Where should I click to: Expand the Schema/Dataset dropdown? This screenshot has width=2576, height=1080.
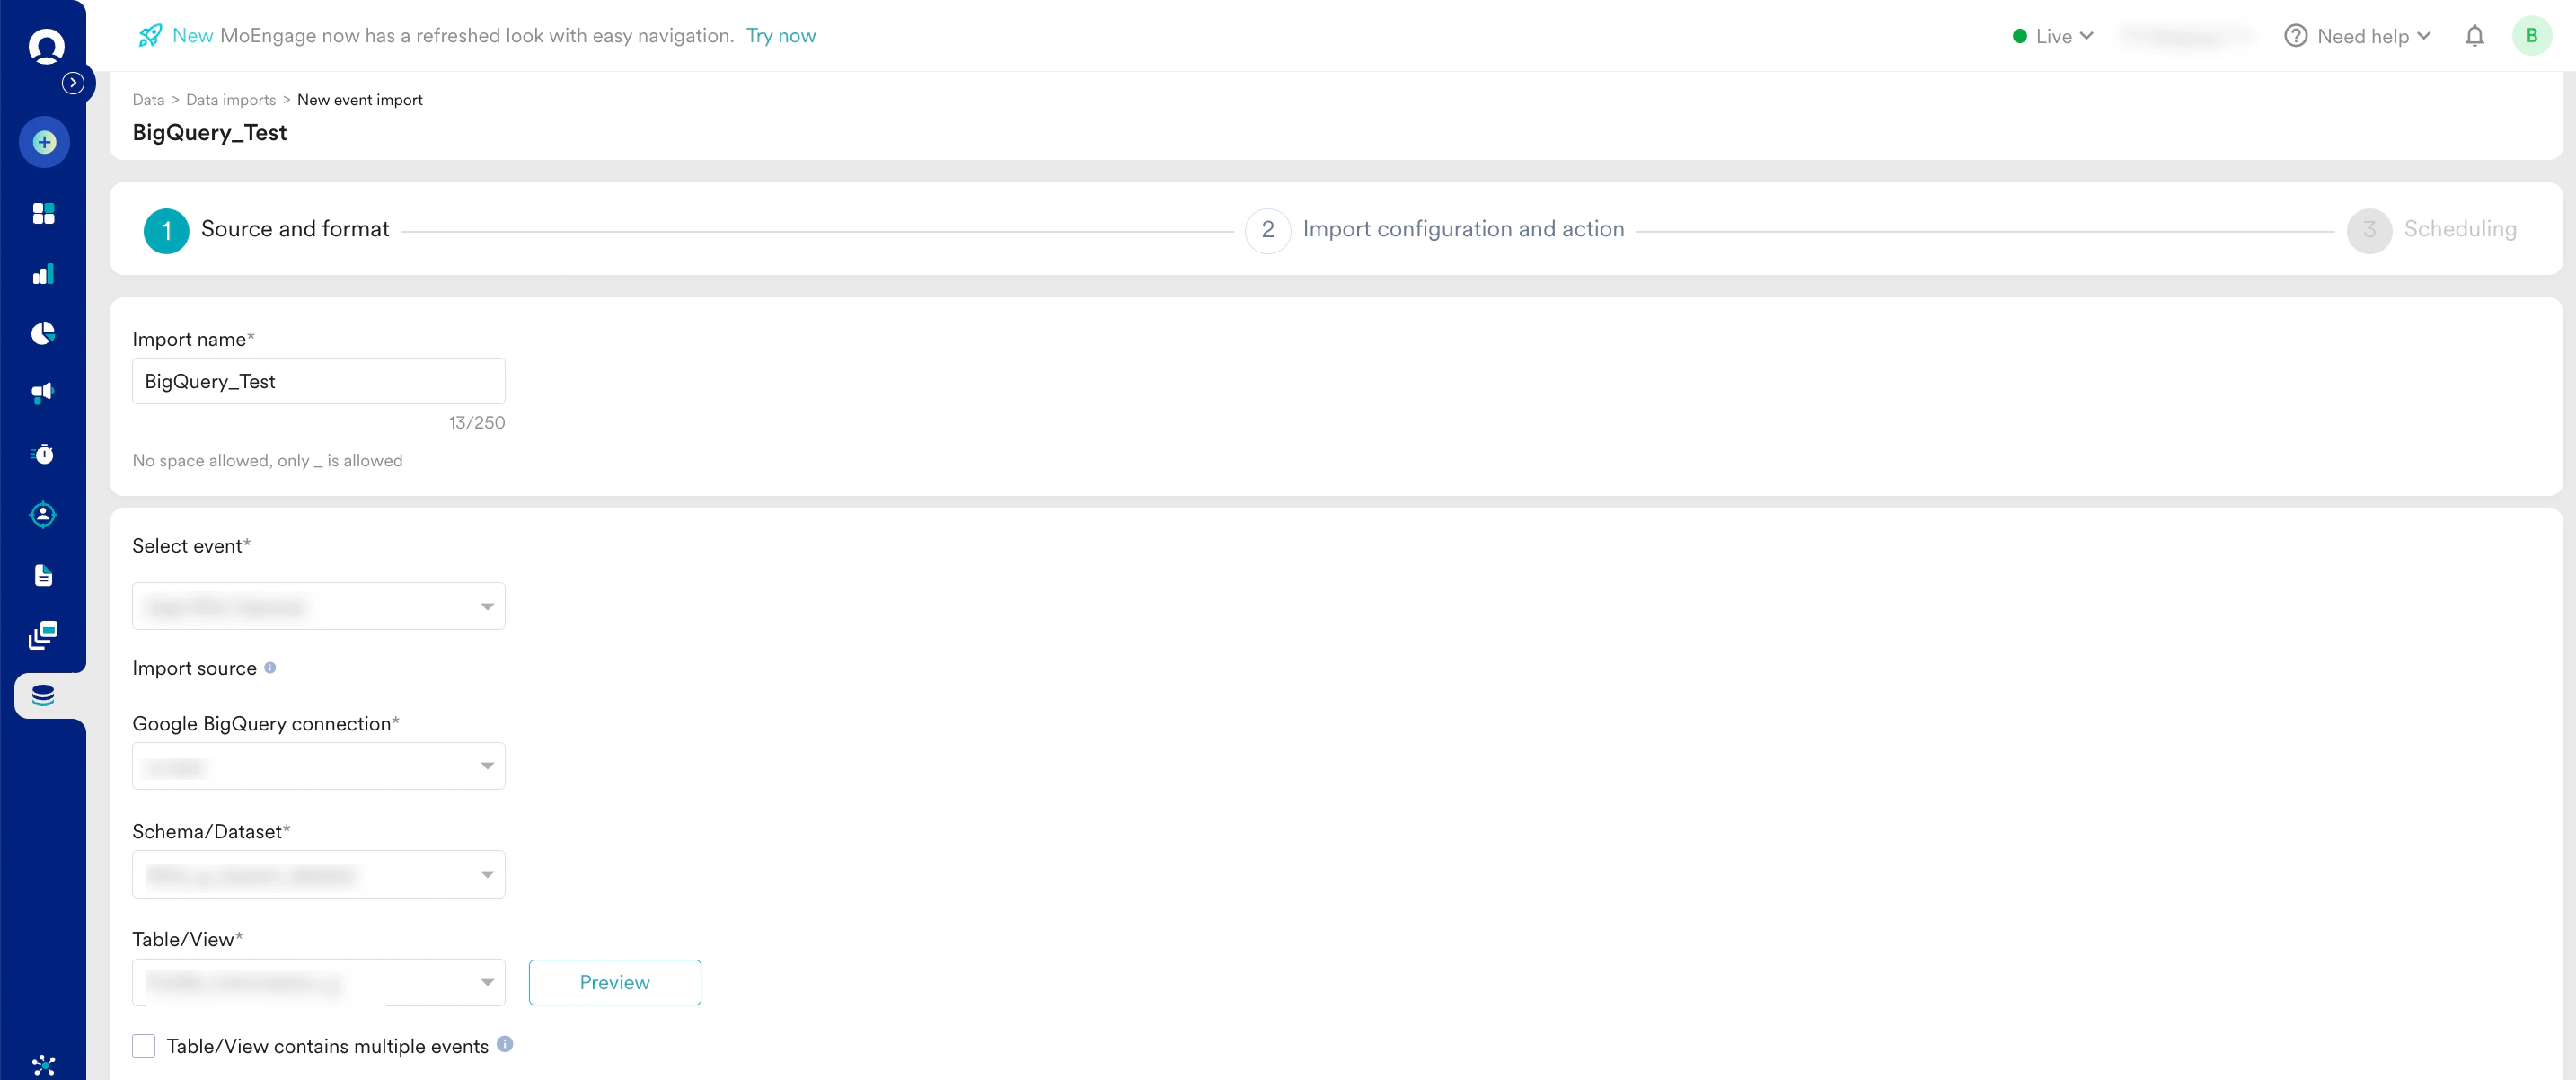(x=318, y=874)
